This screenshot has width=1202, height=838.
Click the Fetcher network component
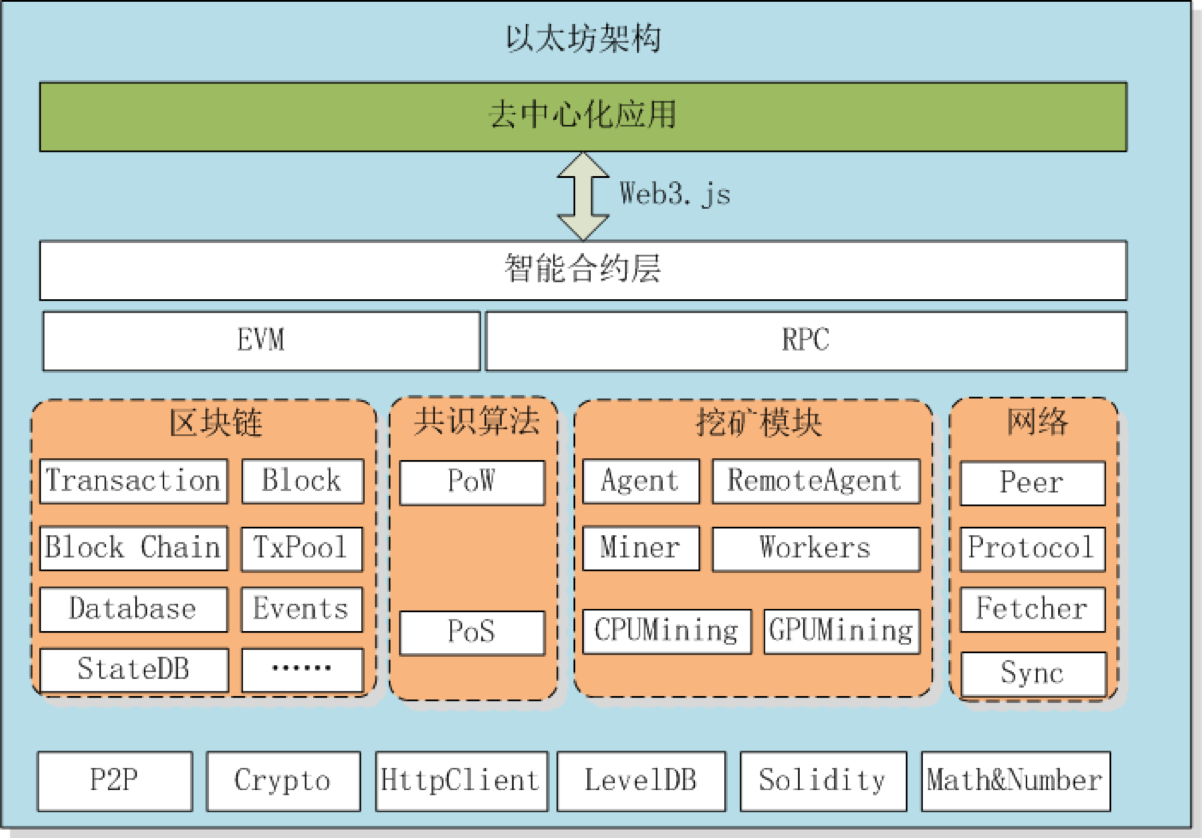click(x=1031, y=609)
